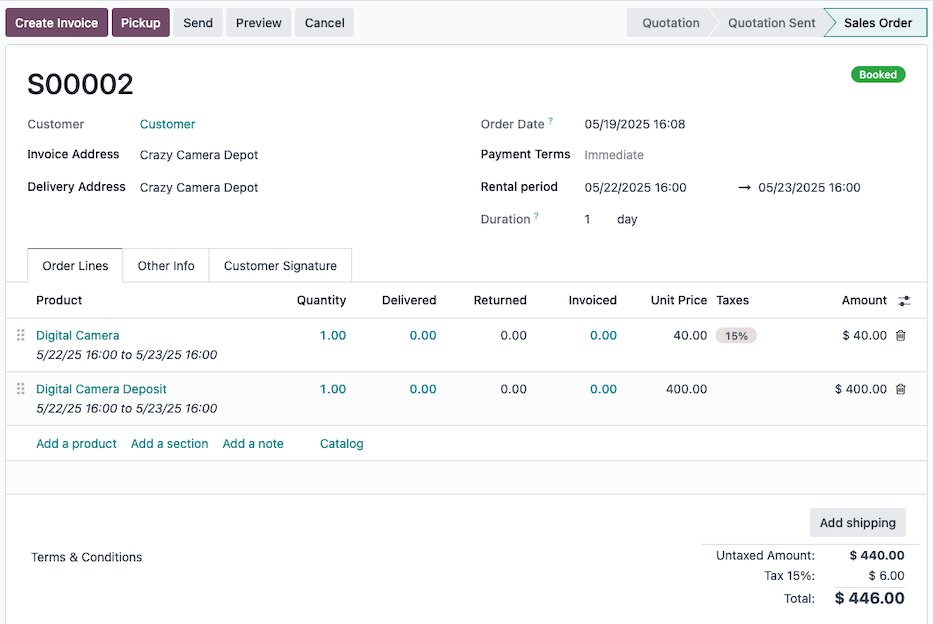Viewport: 933px width, 624px height.
Task: Grab drag handle of Digital Camera Deposit row
Action: 20,389
